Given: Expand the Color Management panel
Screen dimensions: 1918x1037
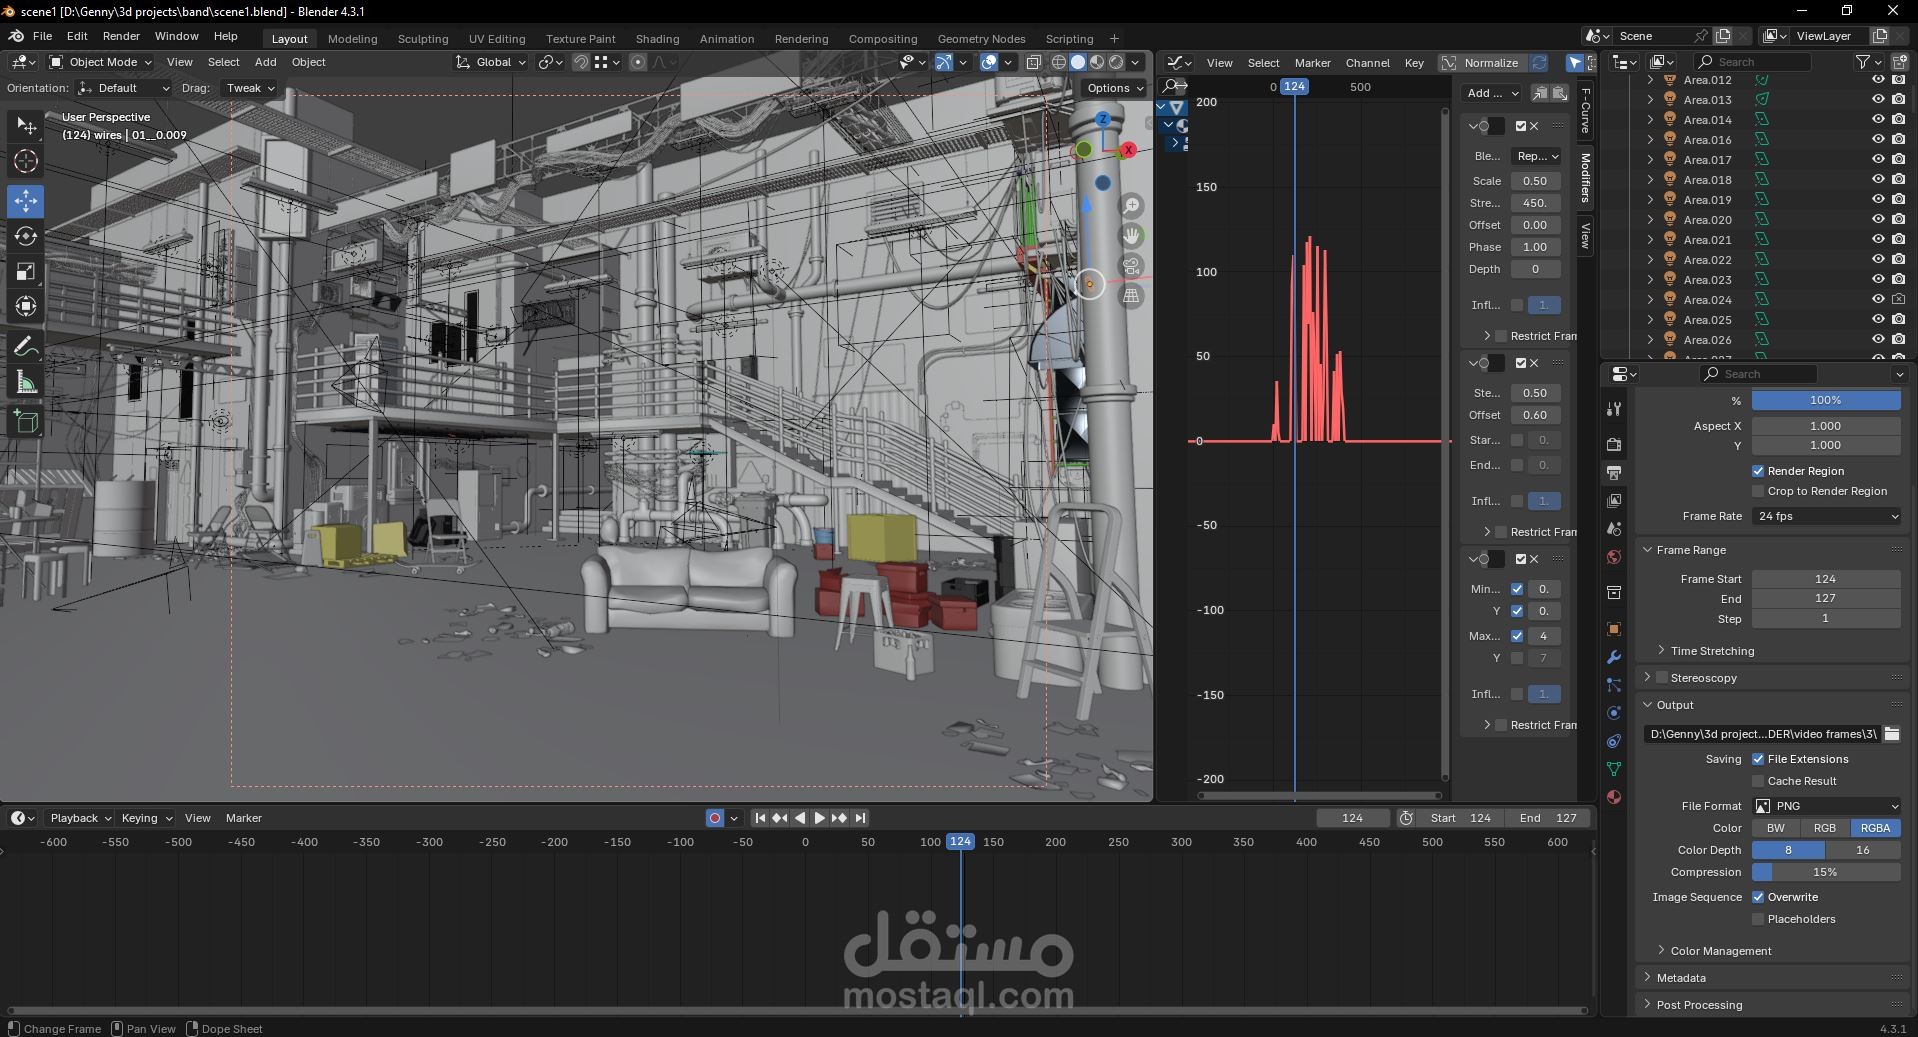Looking at the screenshot, I should click(1720, 951).
